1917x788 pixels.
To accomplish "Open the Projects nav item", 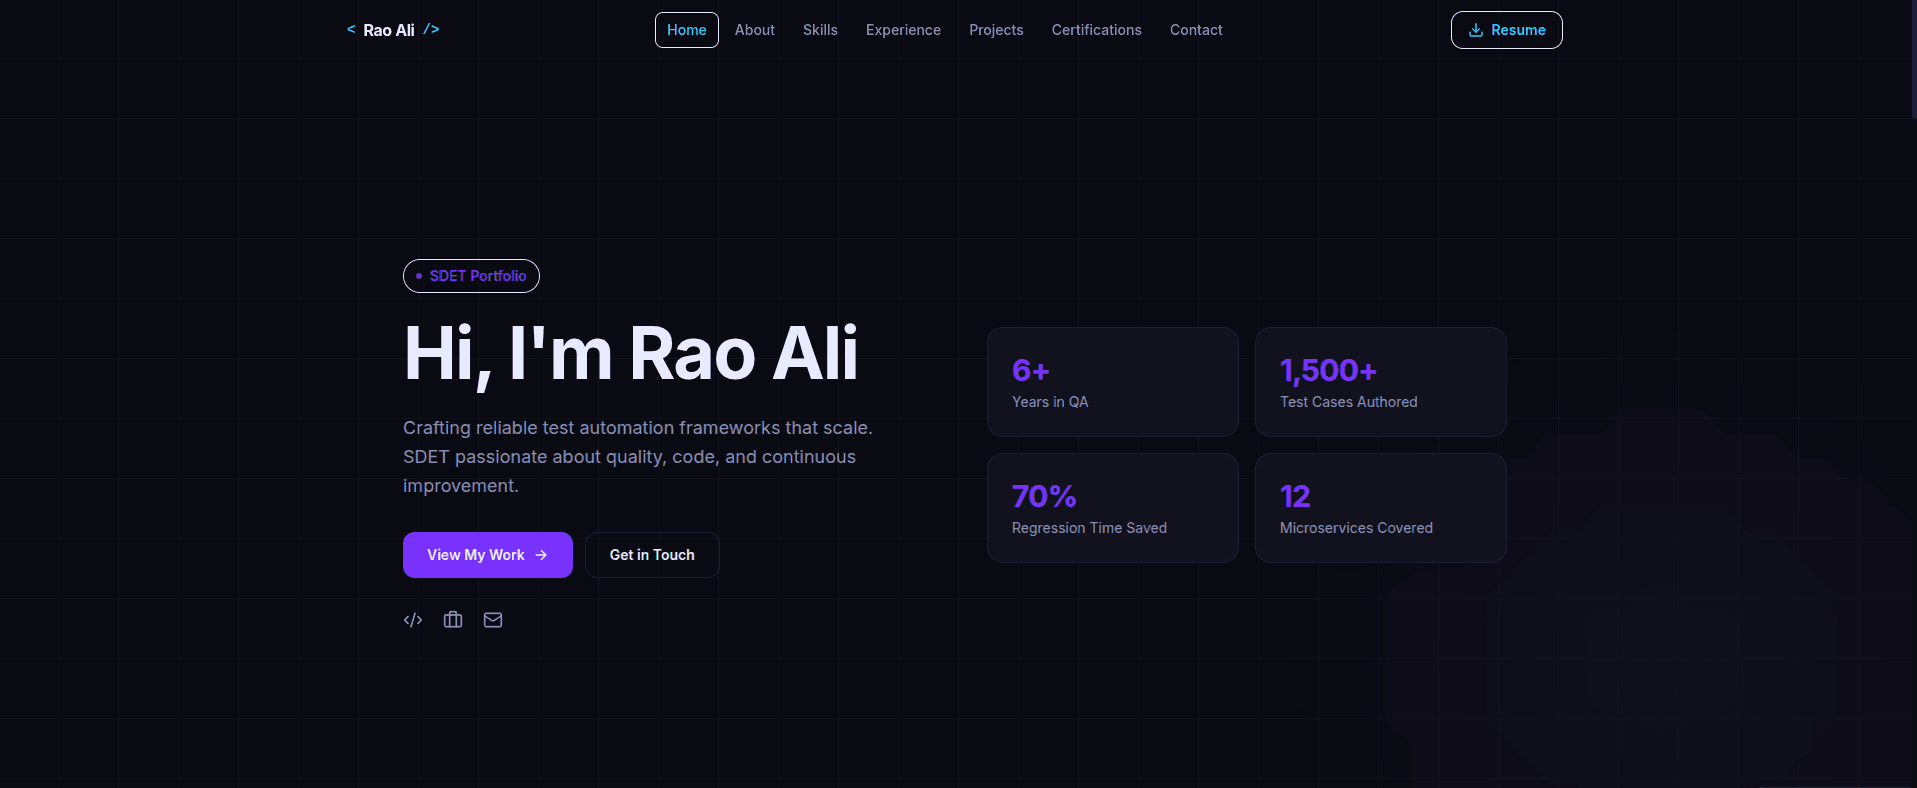I will click(996, 30).
